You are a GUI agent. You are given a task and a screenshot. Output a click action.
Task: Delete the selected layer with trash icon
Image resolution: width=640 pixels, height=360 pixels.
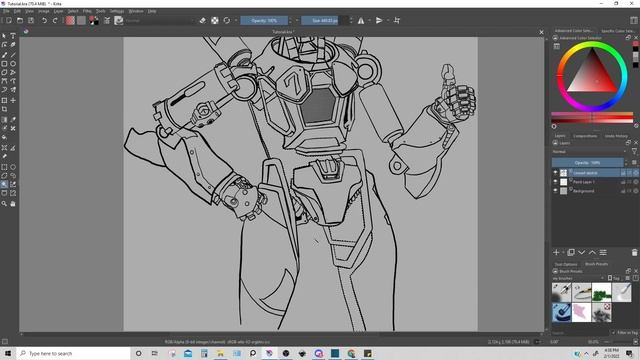point(634,253)
